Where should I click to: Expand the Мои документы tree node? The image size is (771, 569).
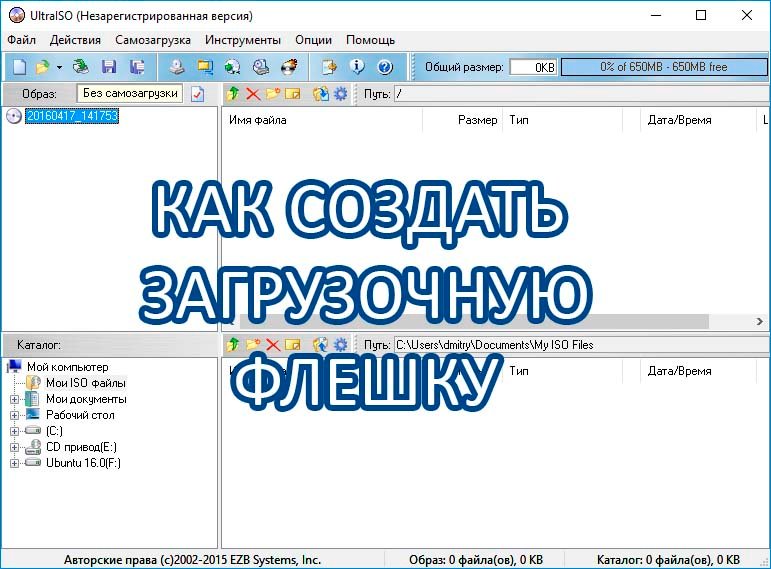14,399
